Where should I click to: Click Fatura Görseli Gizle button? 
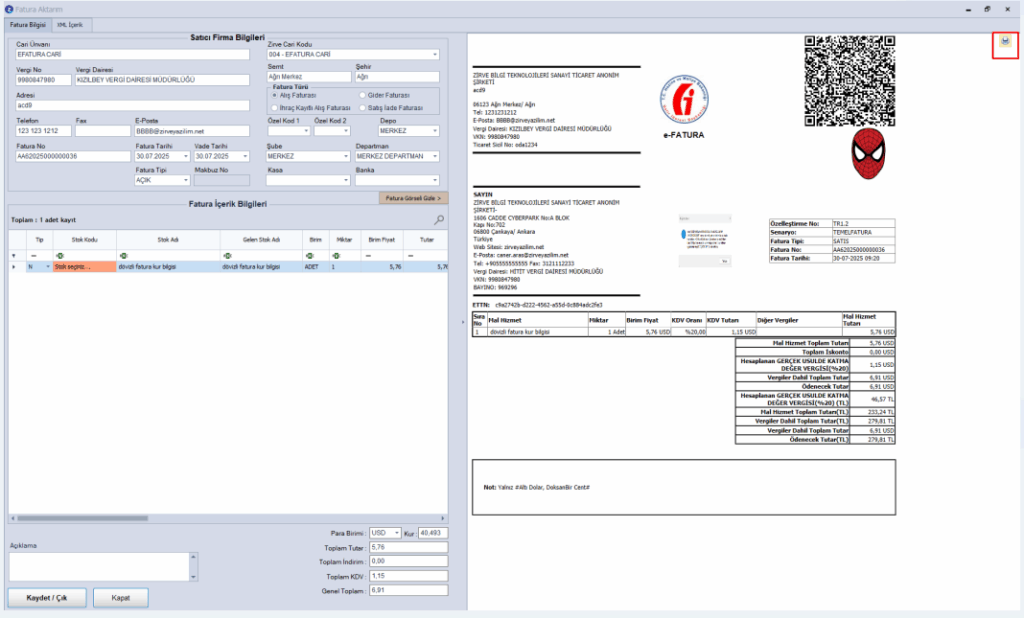pos(413,198)
